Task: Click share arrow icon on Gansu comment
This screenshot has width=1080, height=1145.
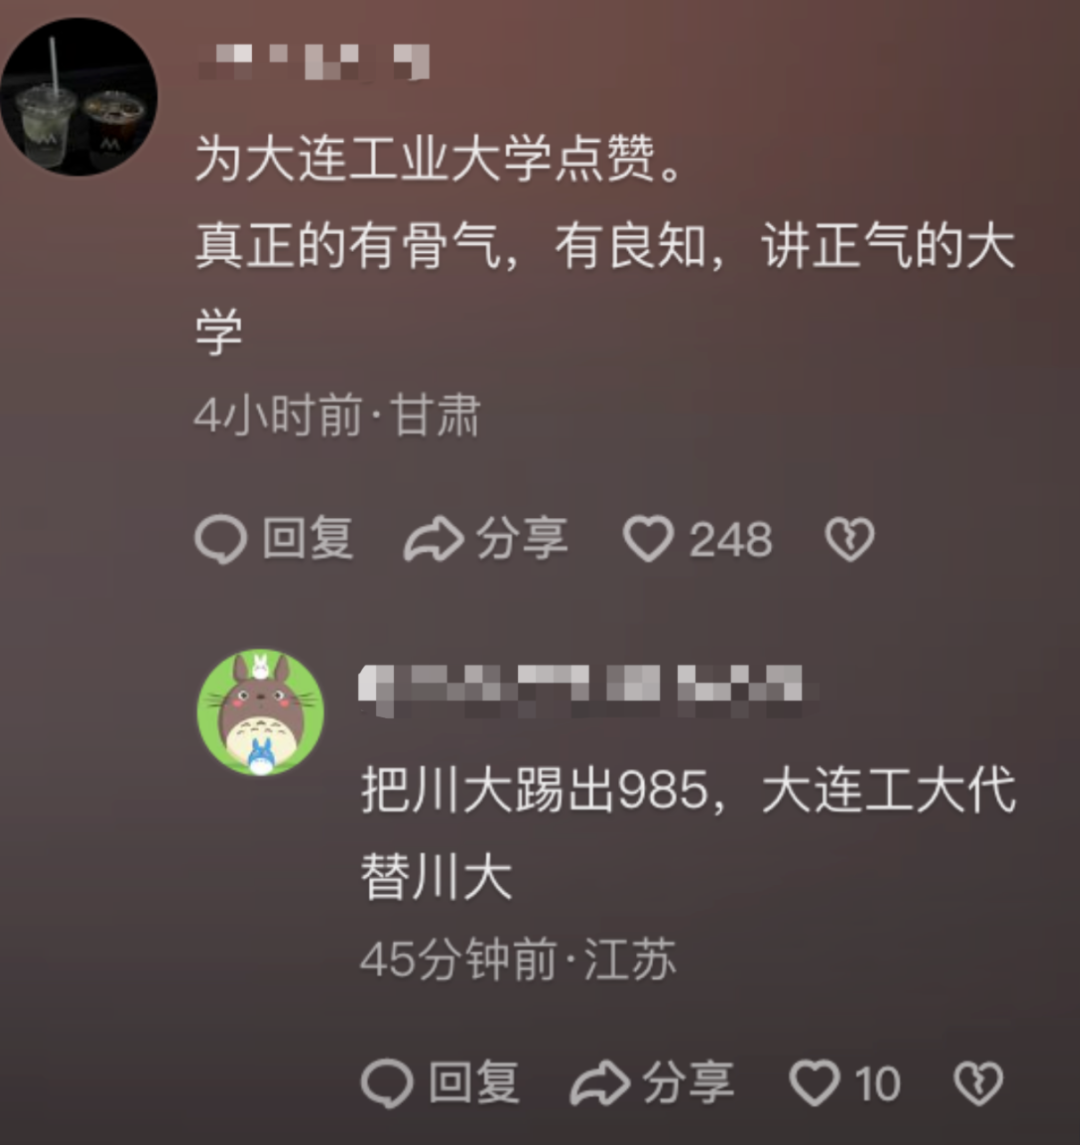Action: pos(434,539)
